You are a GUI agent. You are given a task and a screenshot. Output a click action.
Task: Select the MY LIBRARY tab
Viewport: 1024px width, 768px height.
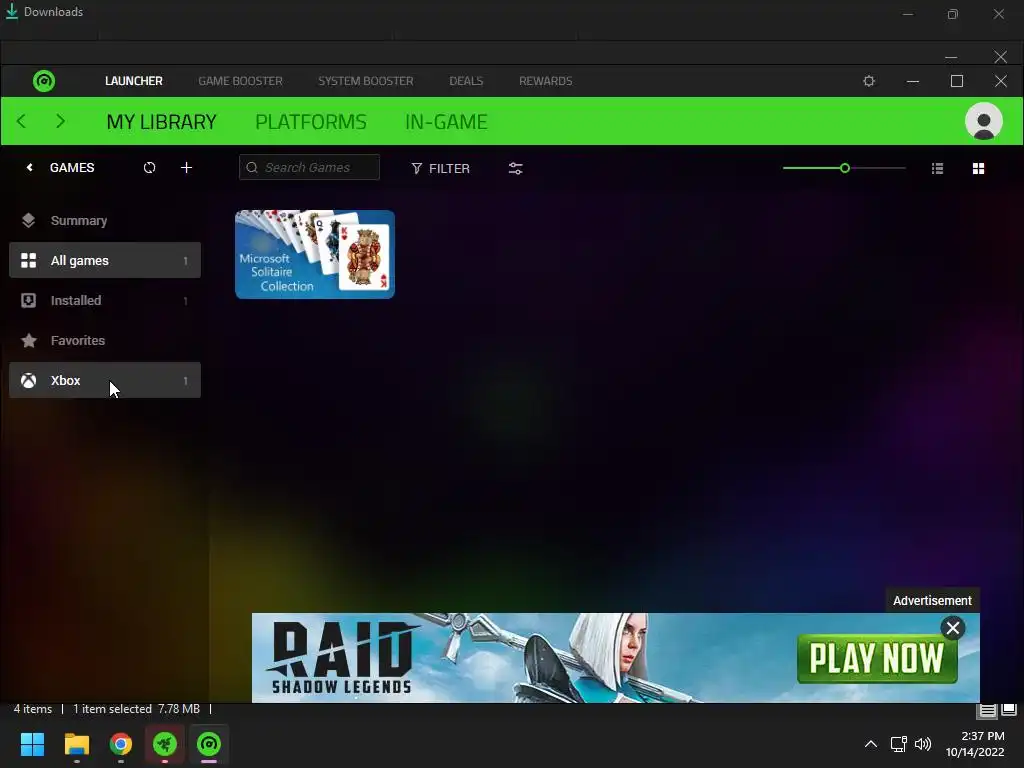[161, 121]
